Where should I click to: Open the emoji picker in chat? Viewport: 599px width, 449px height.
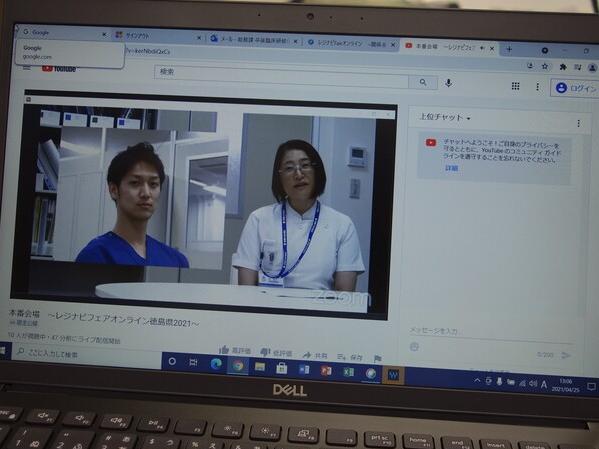click(x=414, y=347)
